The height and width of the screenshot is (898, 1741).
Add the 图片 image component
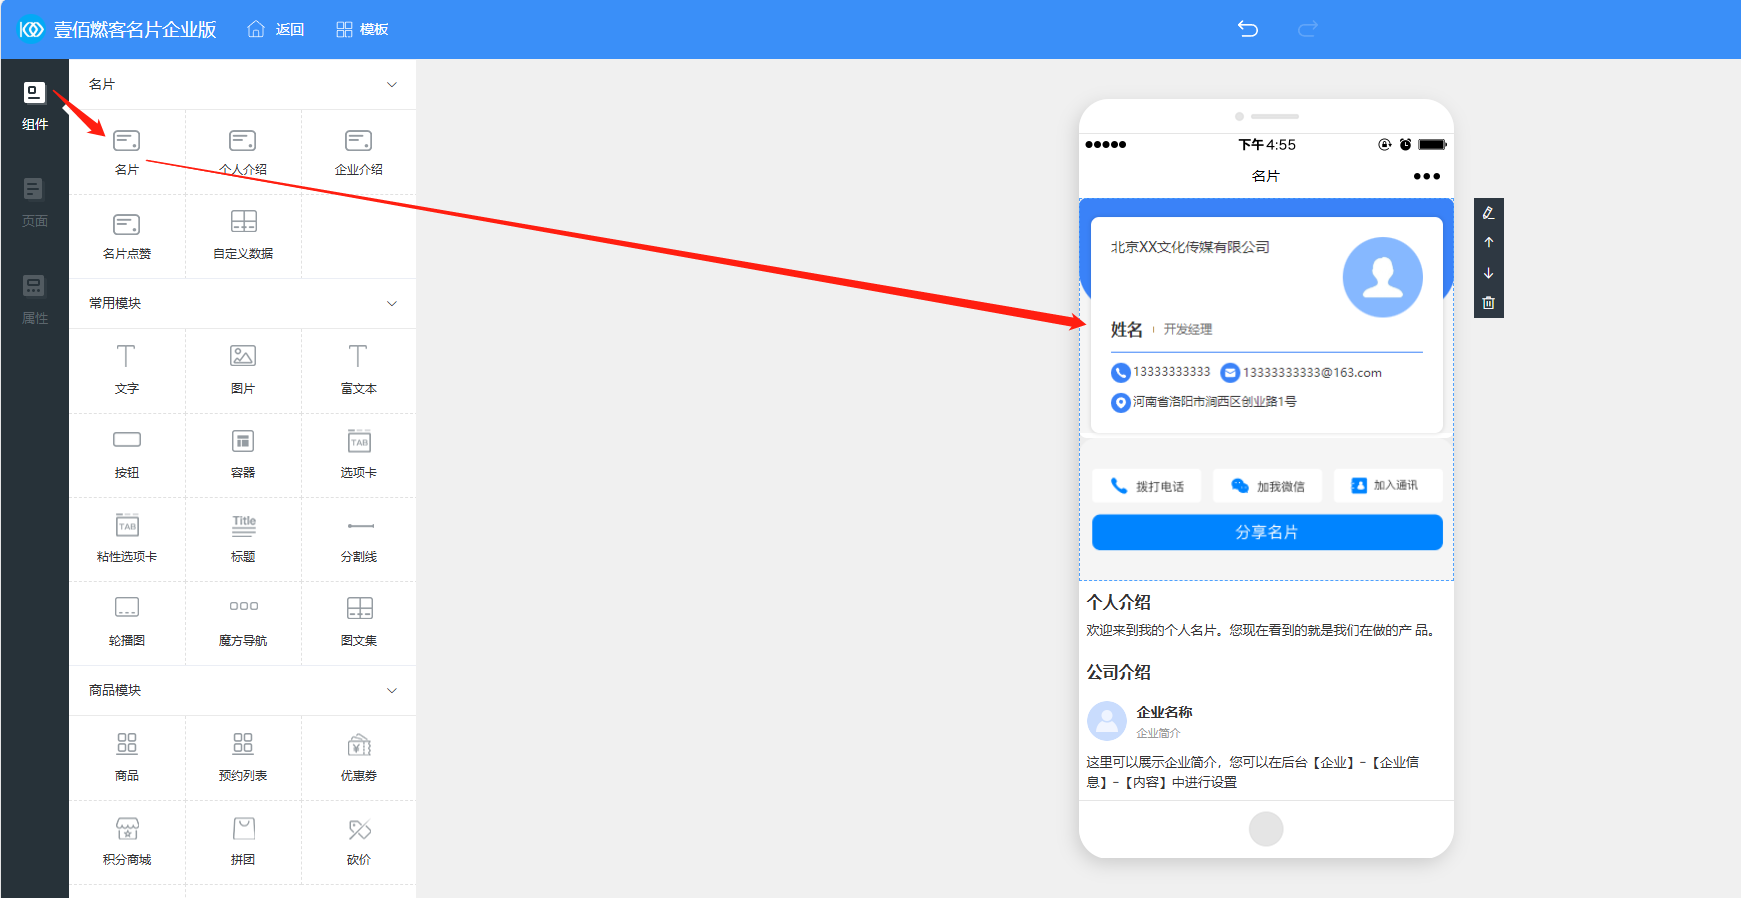pyautogui.click(x=243, y=368)
